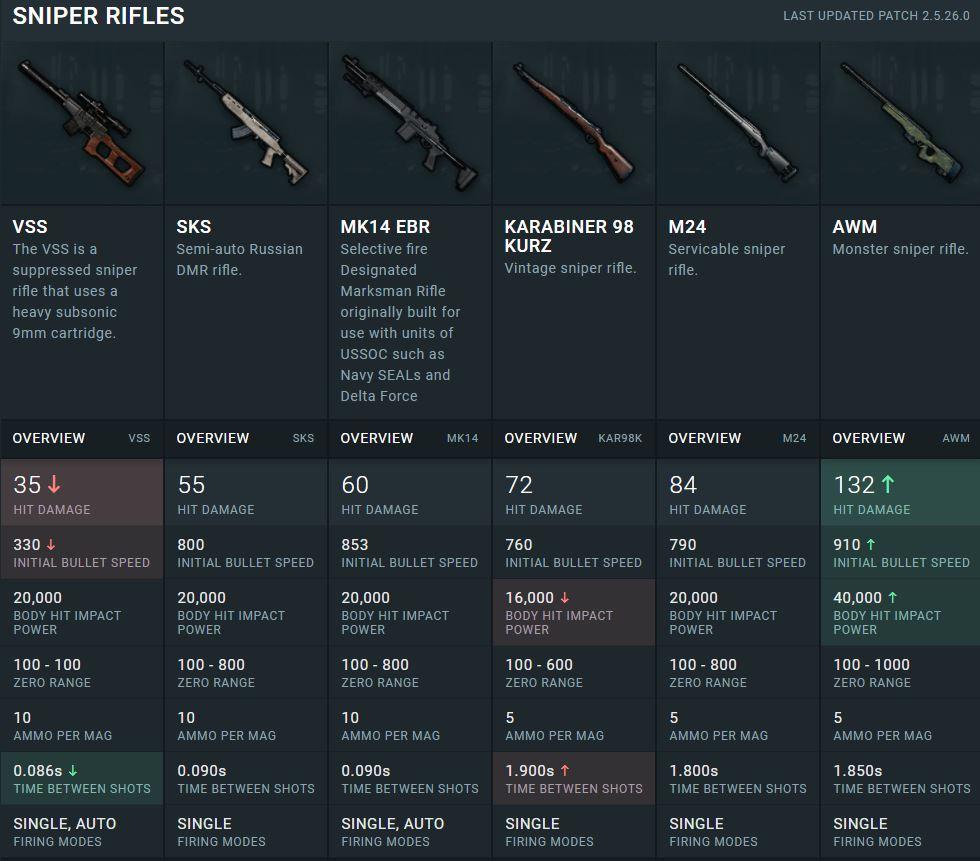This screenshot has width=980, height=861.
Task: Click the 'Vintage sniper rifle.' description
Action: (x=570, y=268)
